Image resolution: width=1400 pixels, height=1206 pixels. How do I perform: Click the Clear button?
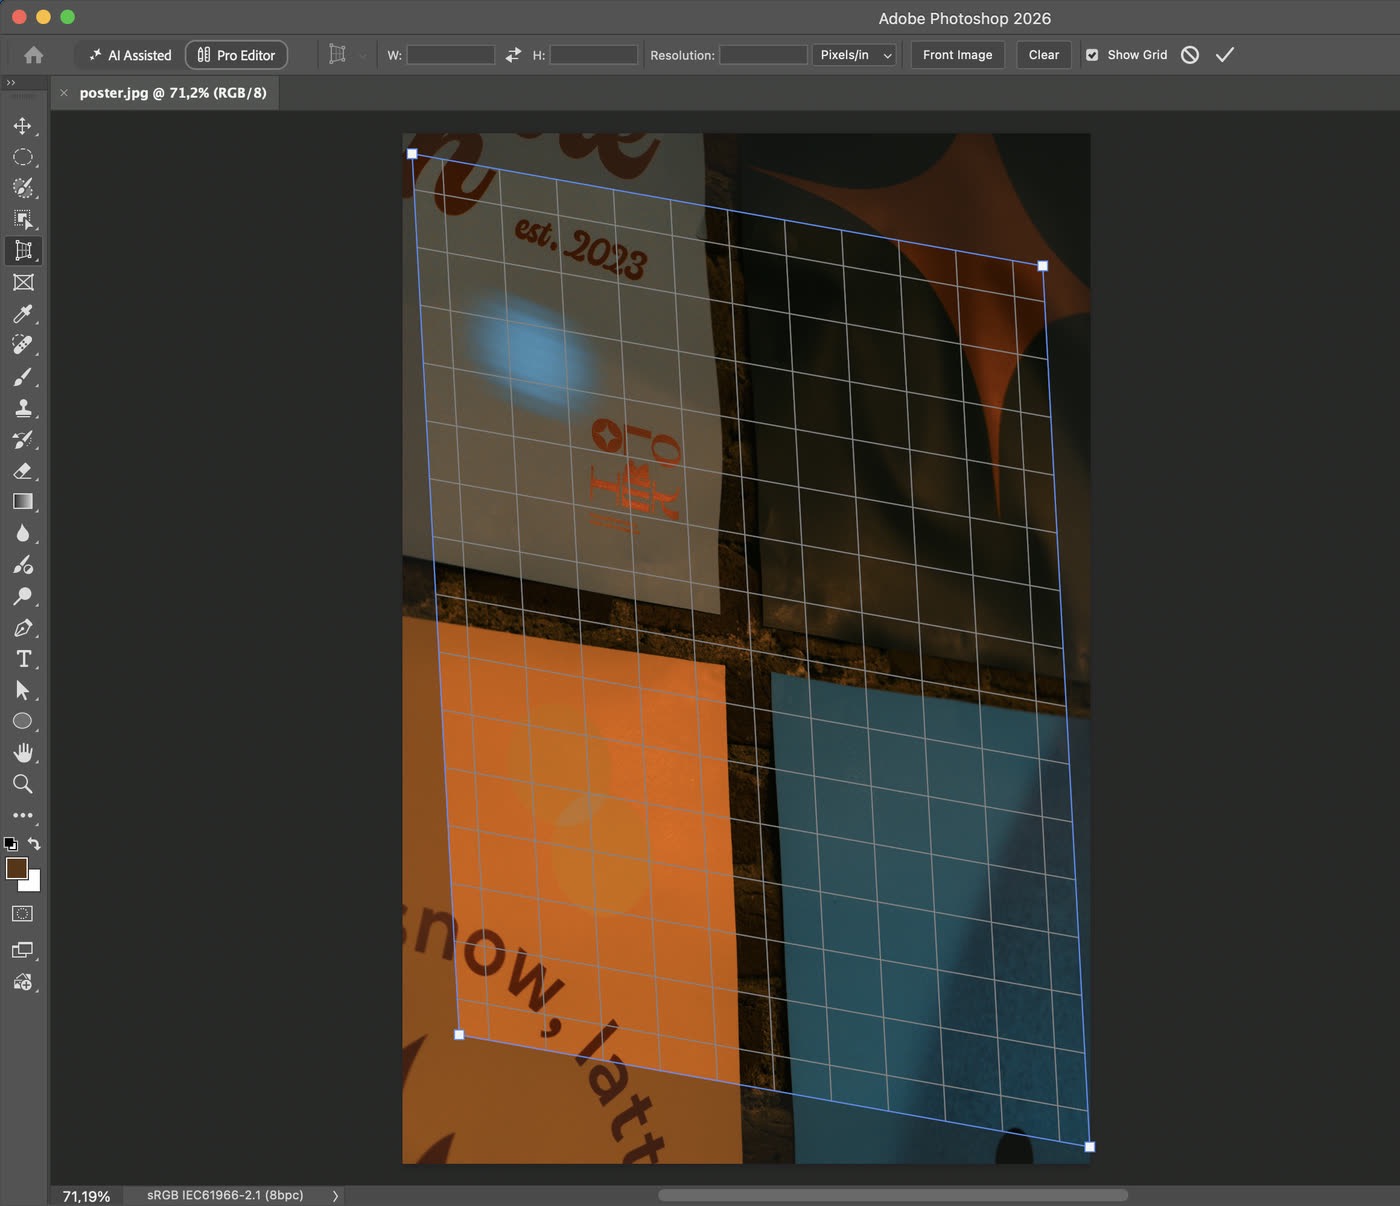pos(1044,55)
